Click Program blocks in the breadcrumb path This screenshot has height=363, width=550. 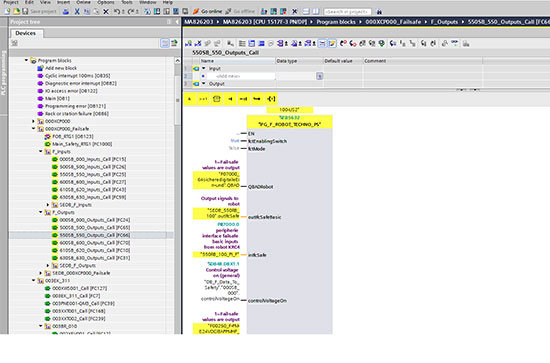point(336,22)
